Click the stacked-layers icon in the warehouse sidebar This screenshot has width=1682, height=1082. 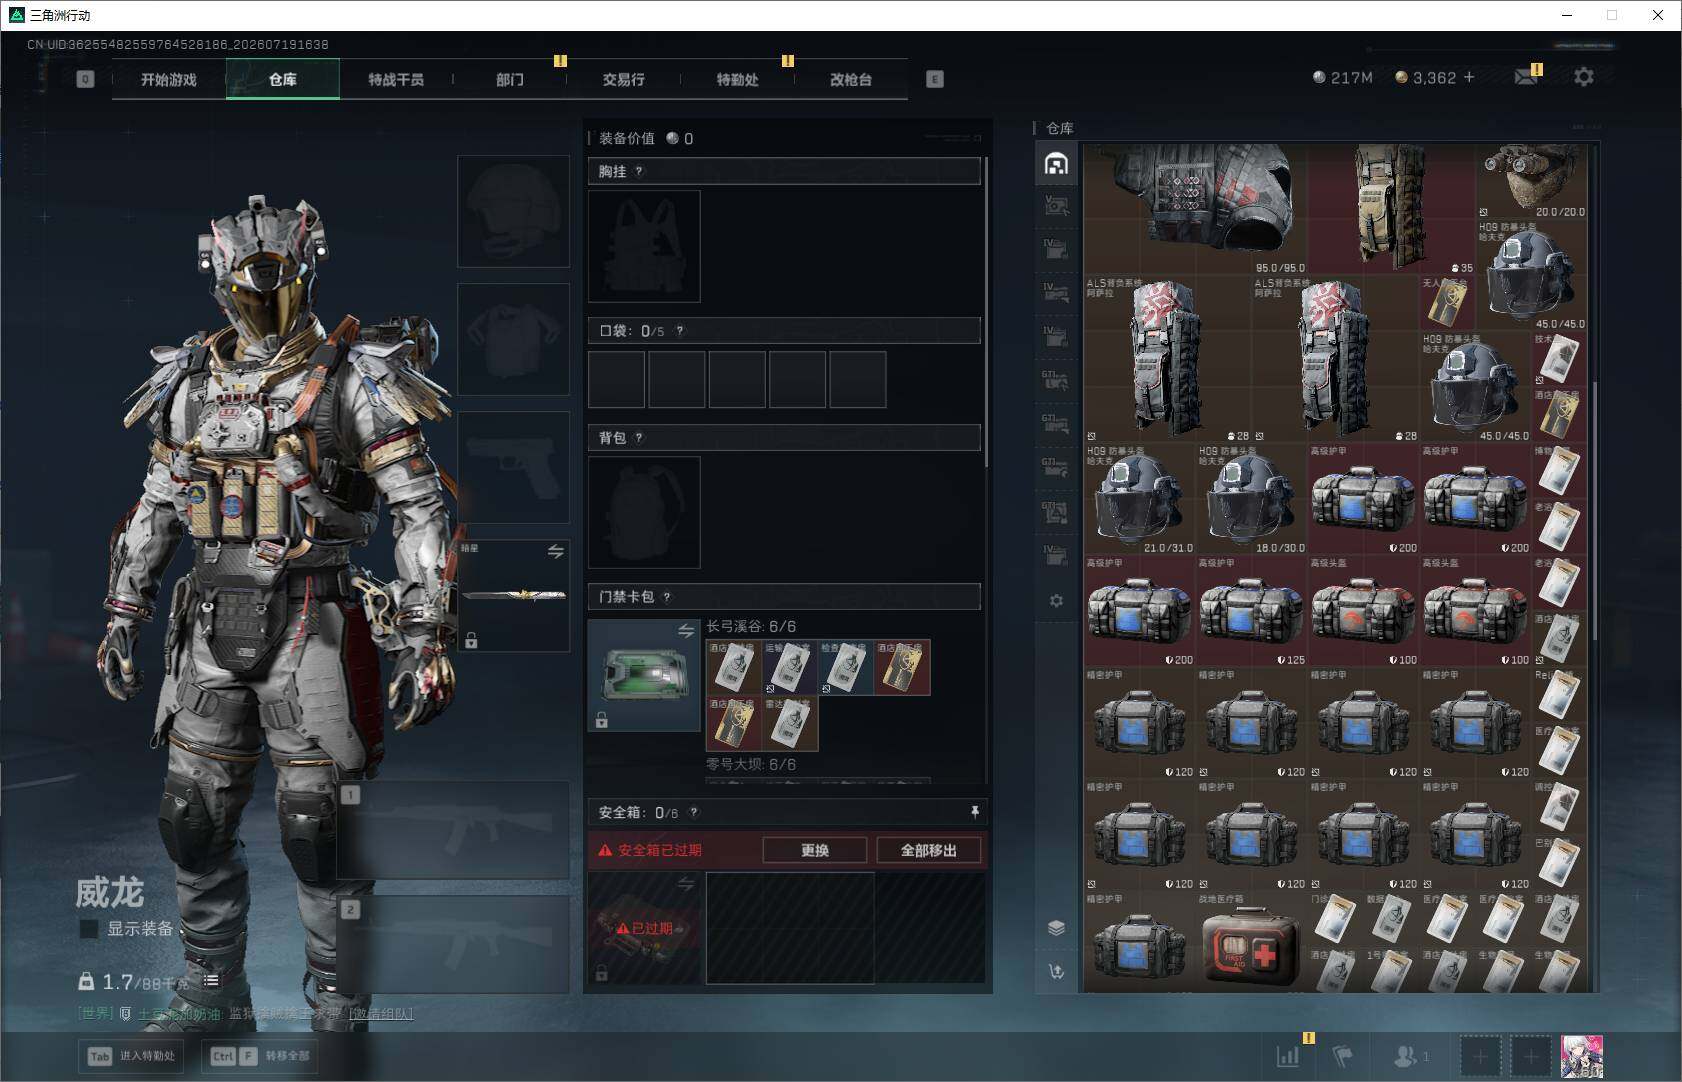click(x=1056, y=928)
